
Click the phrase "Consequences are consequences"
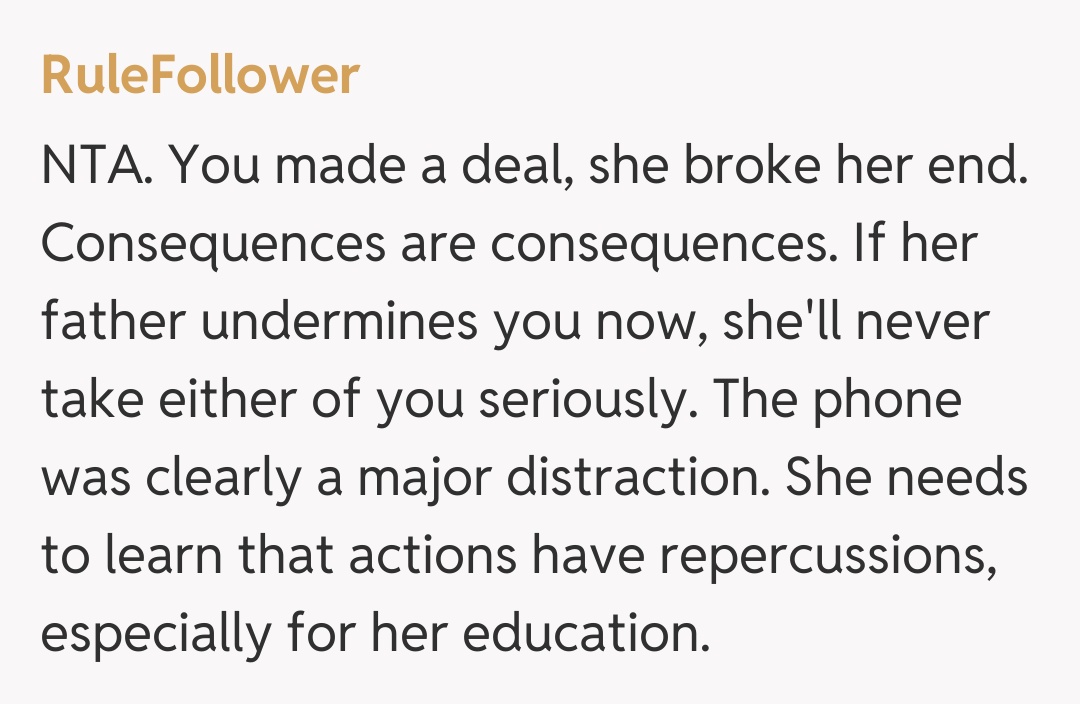tap(436, 246)
